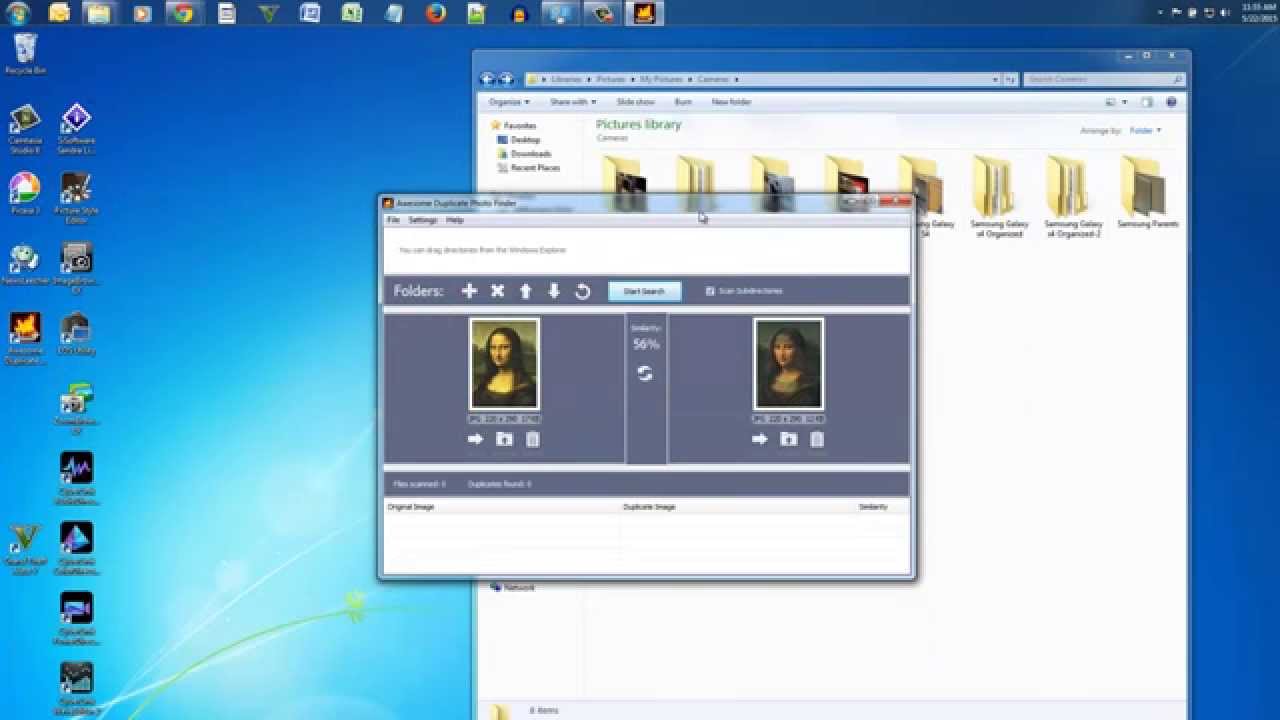Reset folder list with the circular arrow icon

click(x=583, y=291)
